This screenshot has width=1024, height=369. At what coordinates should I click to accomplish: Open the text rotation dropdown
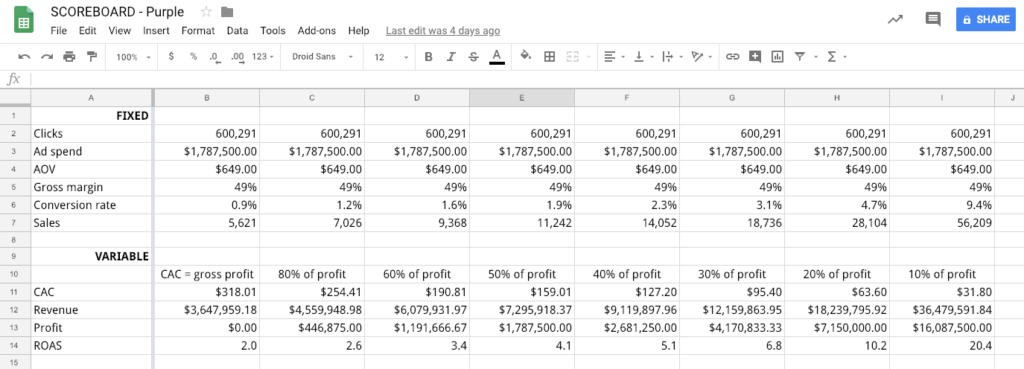click(x=701, y=57)
